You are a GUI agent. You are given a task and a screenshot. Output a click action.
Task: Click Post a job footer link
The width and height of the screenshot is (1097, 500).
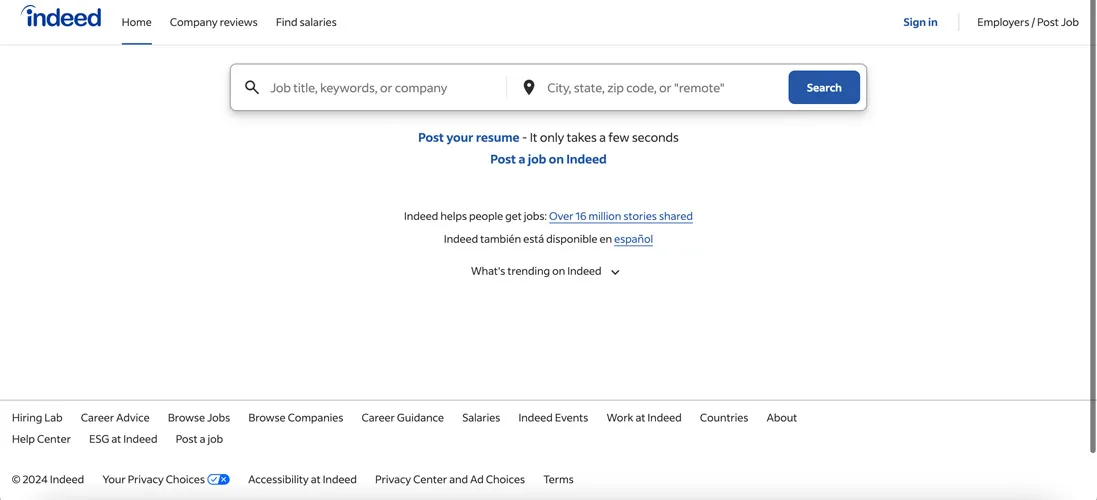coord(199,439)
